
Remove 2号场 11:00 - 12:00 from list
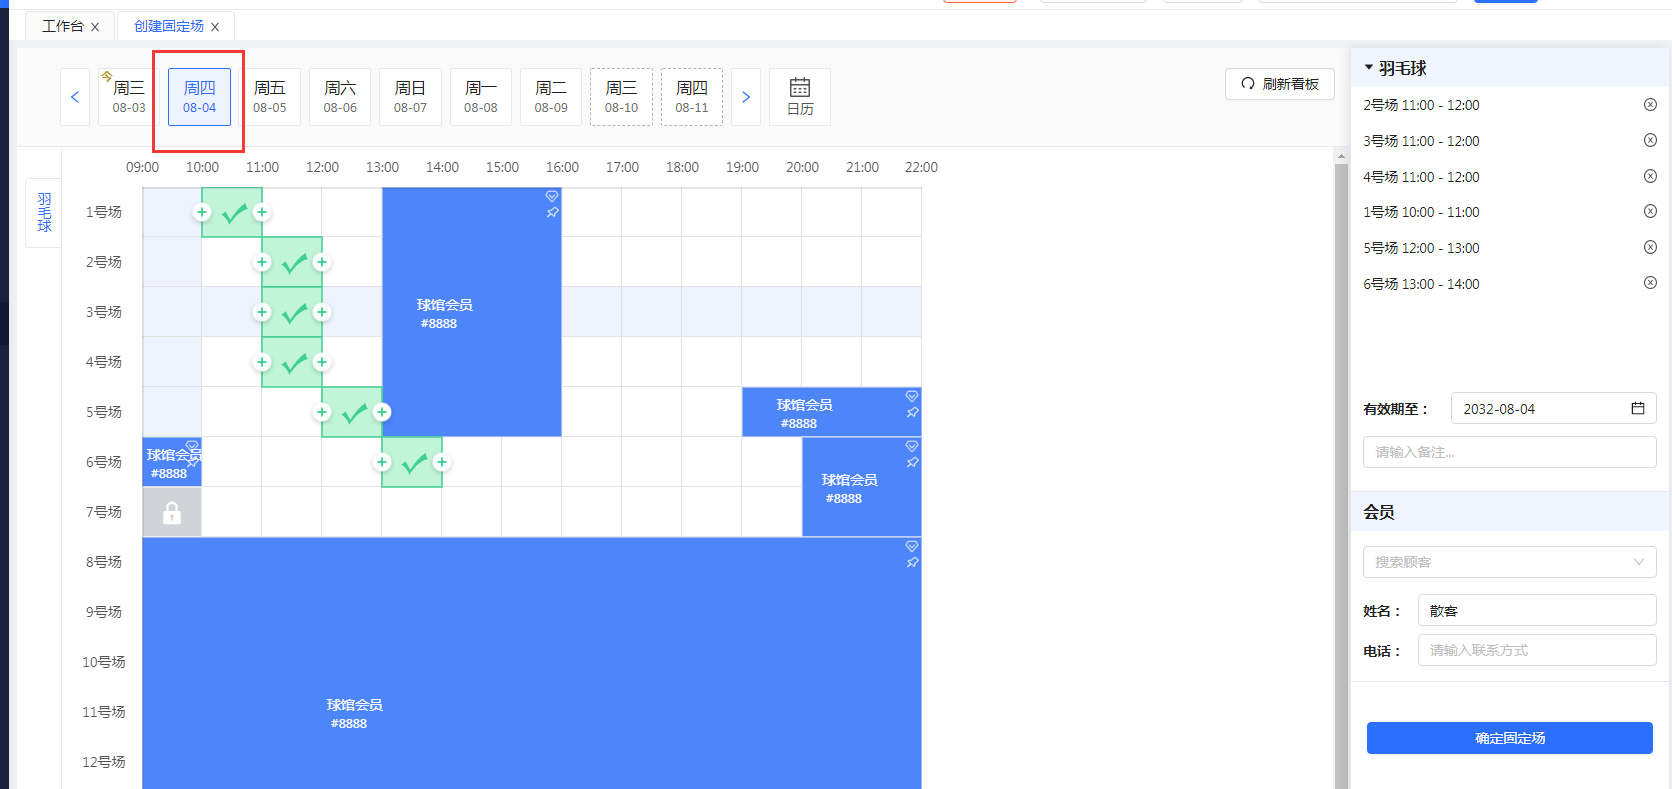[x=1650, y=105]
